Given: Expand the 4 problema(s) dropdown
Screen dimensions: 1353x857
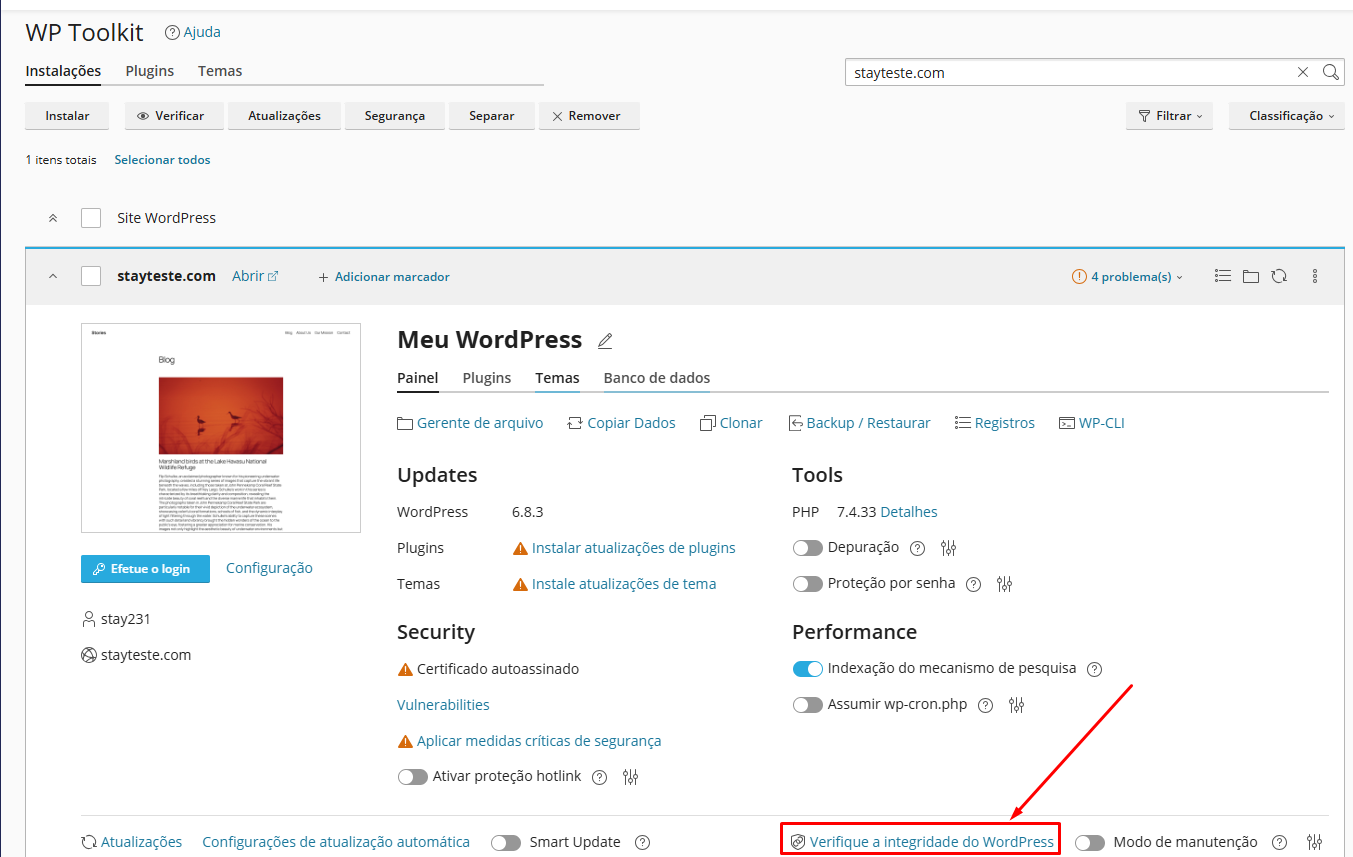Looking at the screenshot, I should [1127, 277].
